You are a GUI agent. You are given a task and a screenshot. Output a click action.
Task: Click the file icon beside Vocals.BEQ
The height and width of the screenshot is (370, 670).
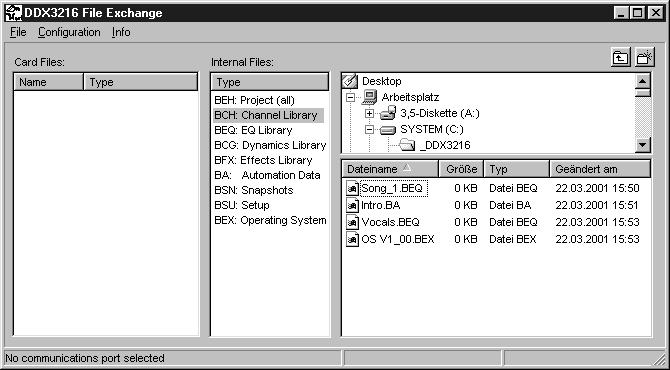[x=352, y=222]
